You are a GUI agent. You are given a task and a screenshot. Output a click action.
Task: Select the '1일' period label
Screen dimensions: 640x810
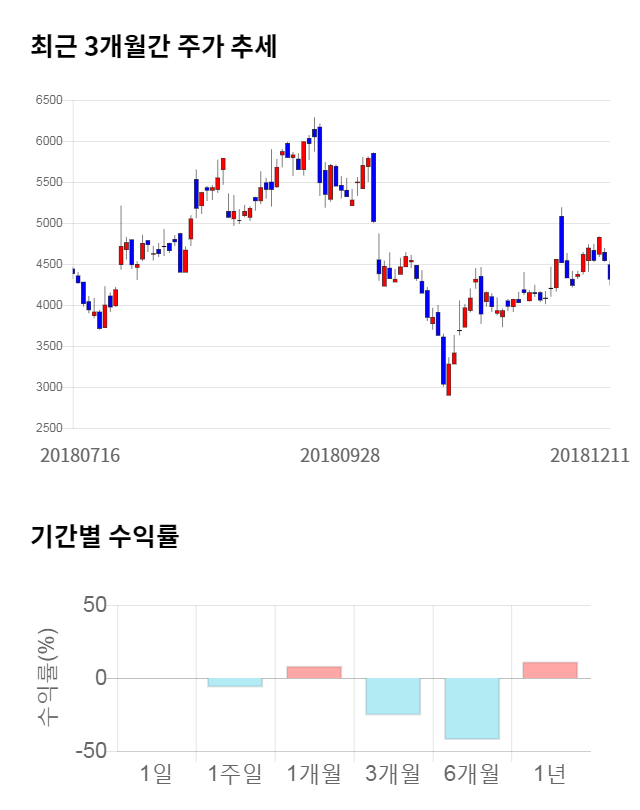point(156,773)
